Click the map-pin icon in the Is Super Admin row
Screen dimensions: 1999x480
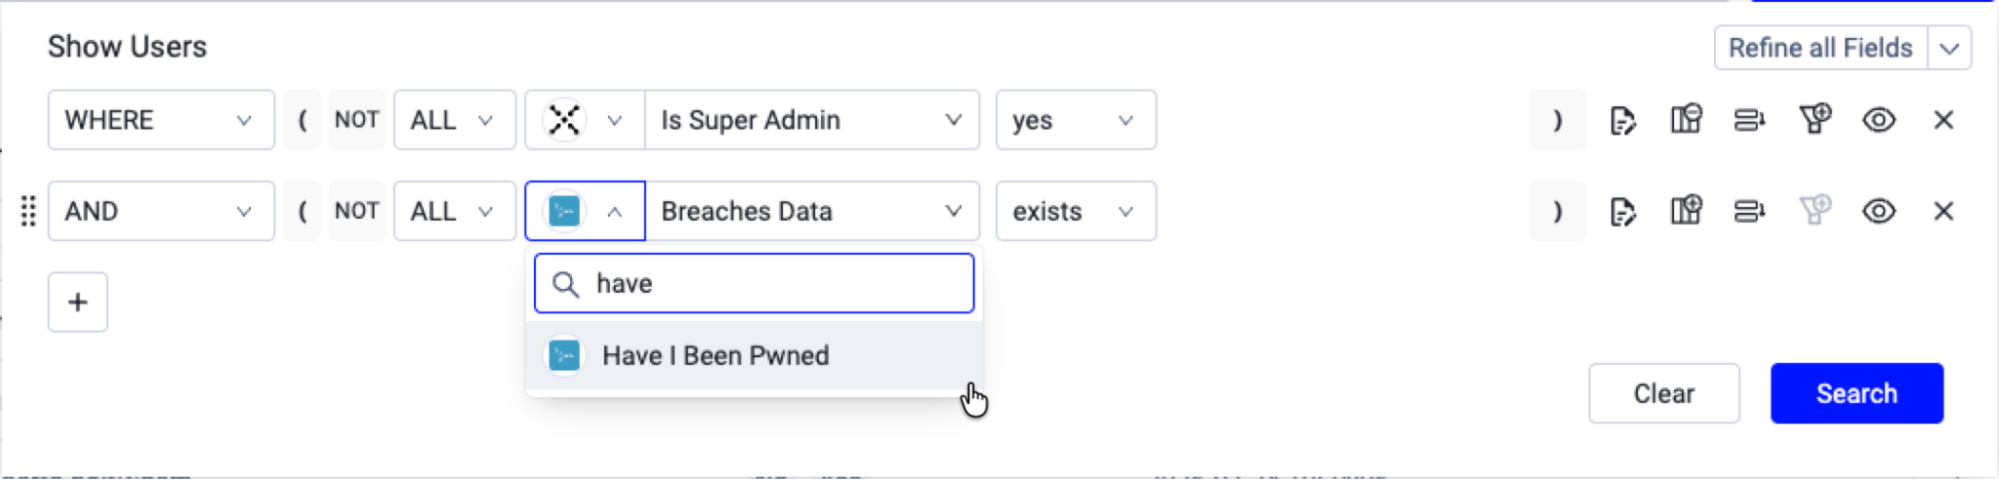[1686, 120]
